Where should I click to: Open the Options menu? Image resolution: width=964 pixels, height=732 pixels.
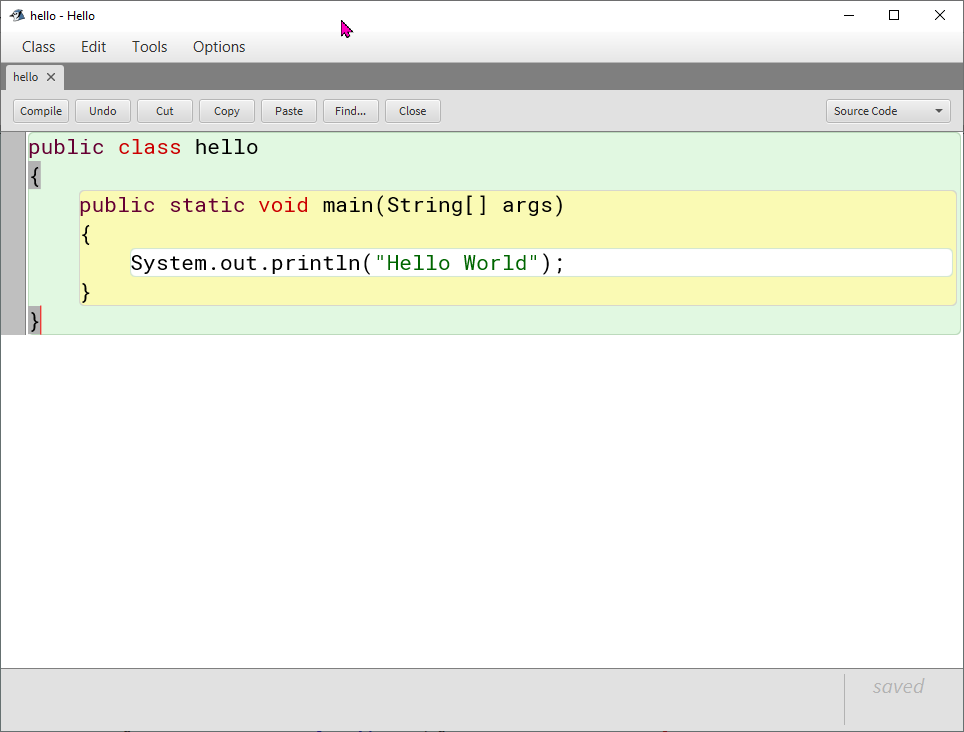pyautogui.click(x=219, y=47)
